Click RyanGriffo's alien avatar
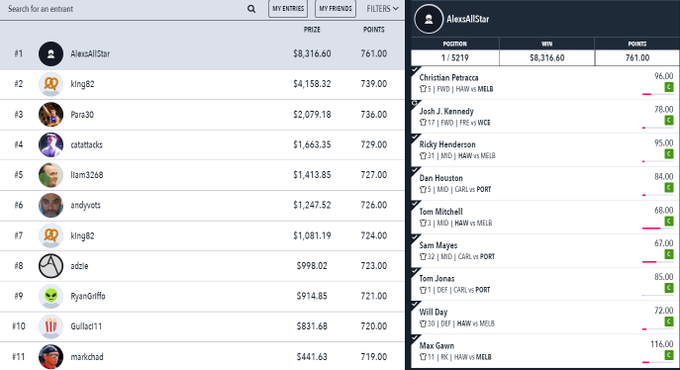 click(x=51, y=296)
